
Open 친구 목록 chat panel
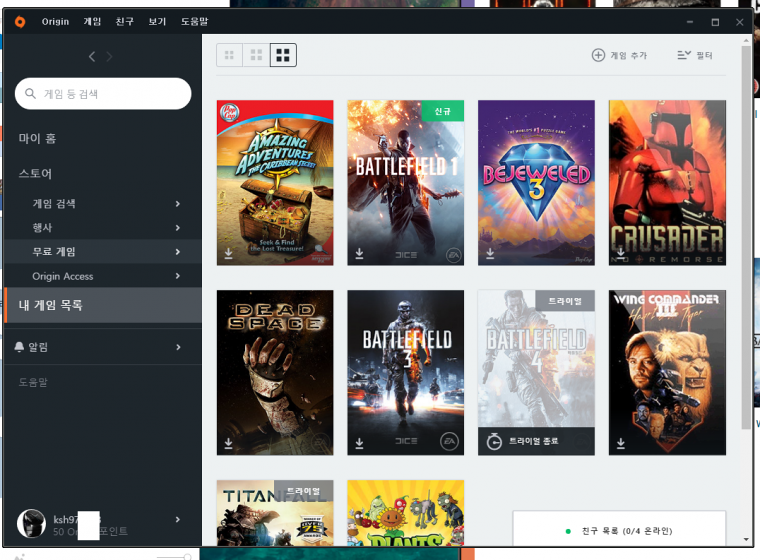tap(619, 531)
